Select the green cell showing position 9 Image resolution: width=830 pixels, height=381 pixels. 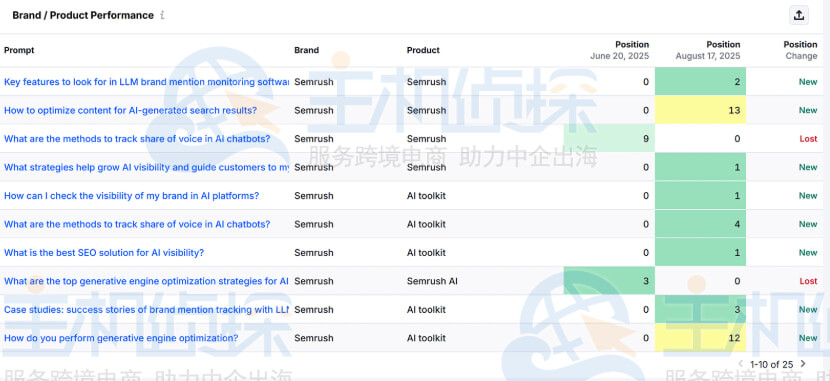[x=609, y=139]
